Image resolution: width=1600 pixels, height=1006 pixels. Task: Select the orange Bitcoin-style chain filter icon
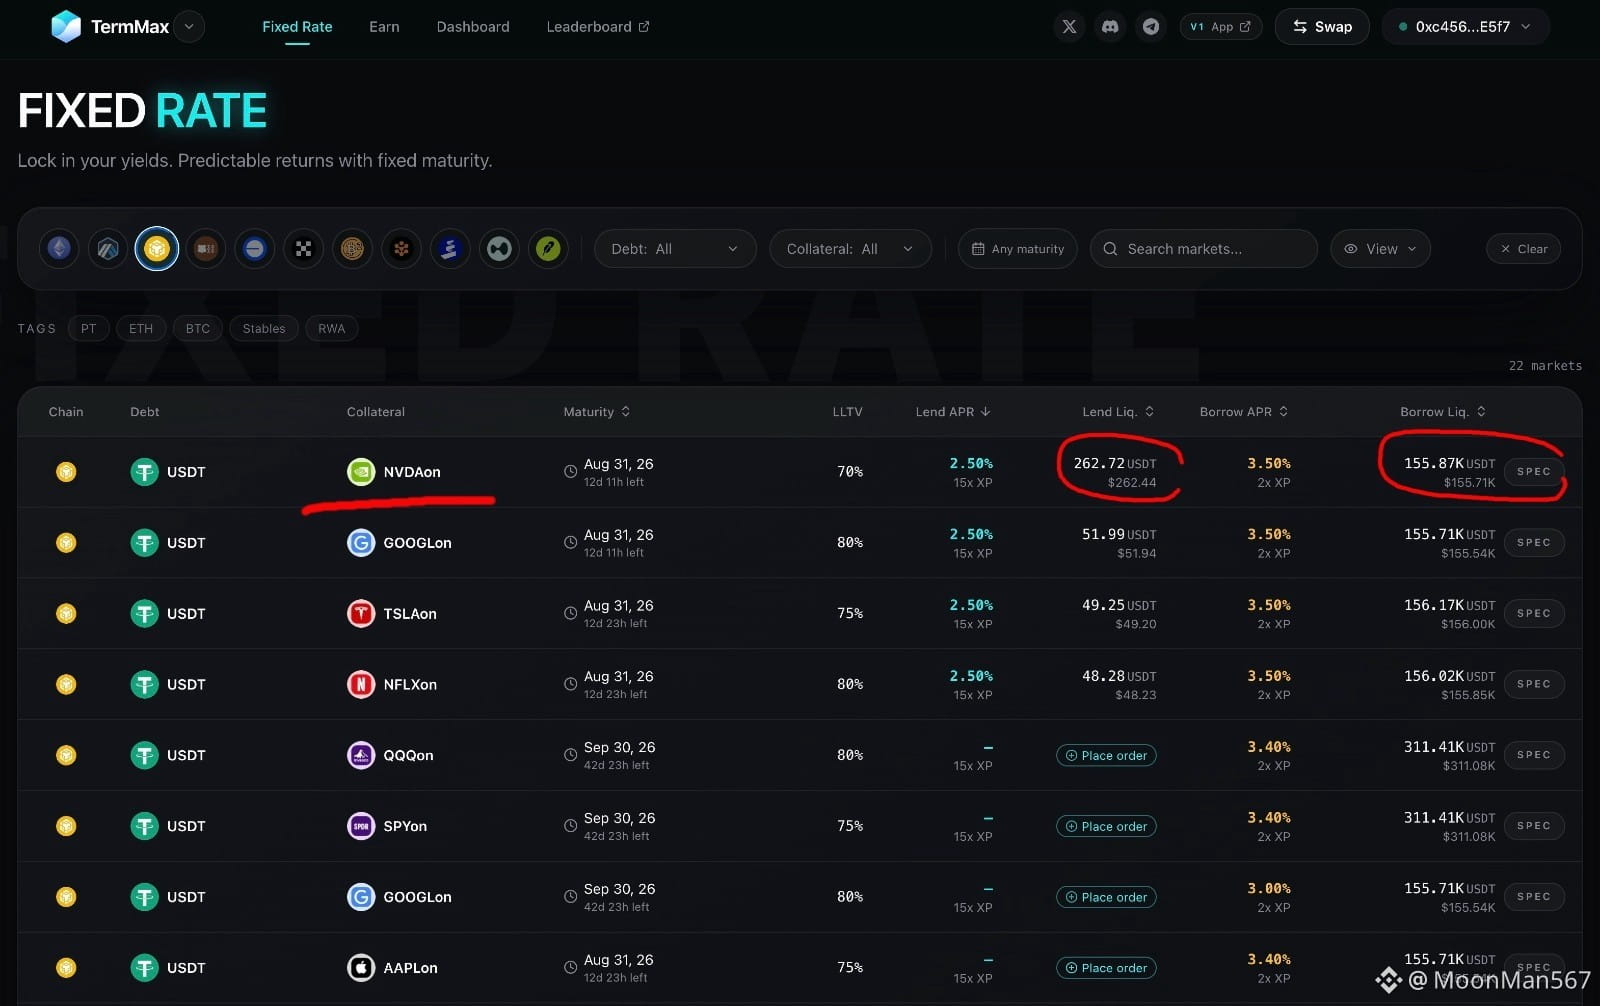(x=352, y=249)
